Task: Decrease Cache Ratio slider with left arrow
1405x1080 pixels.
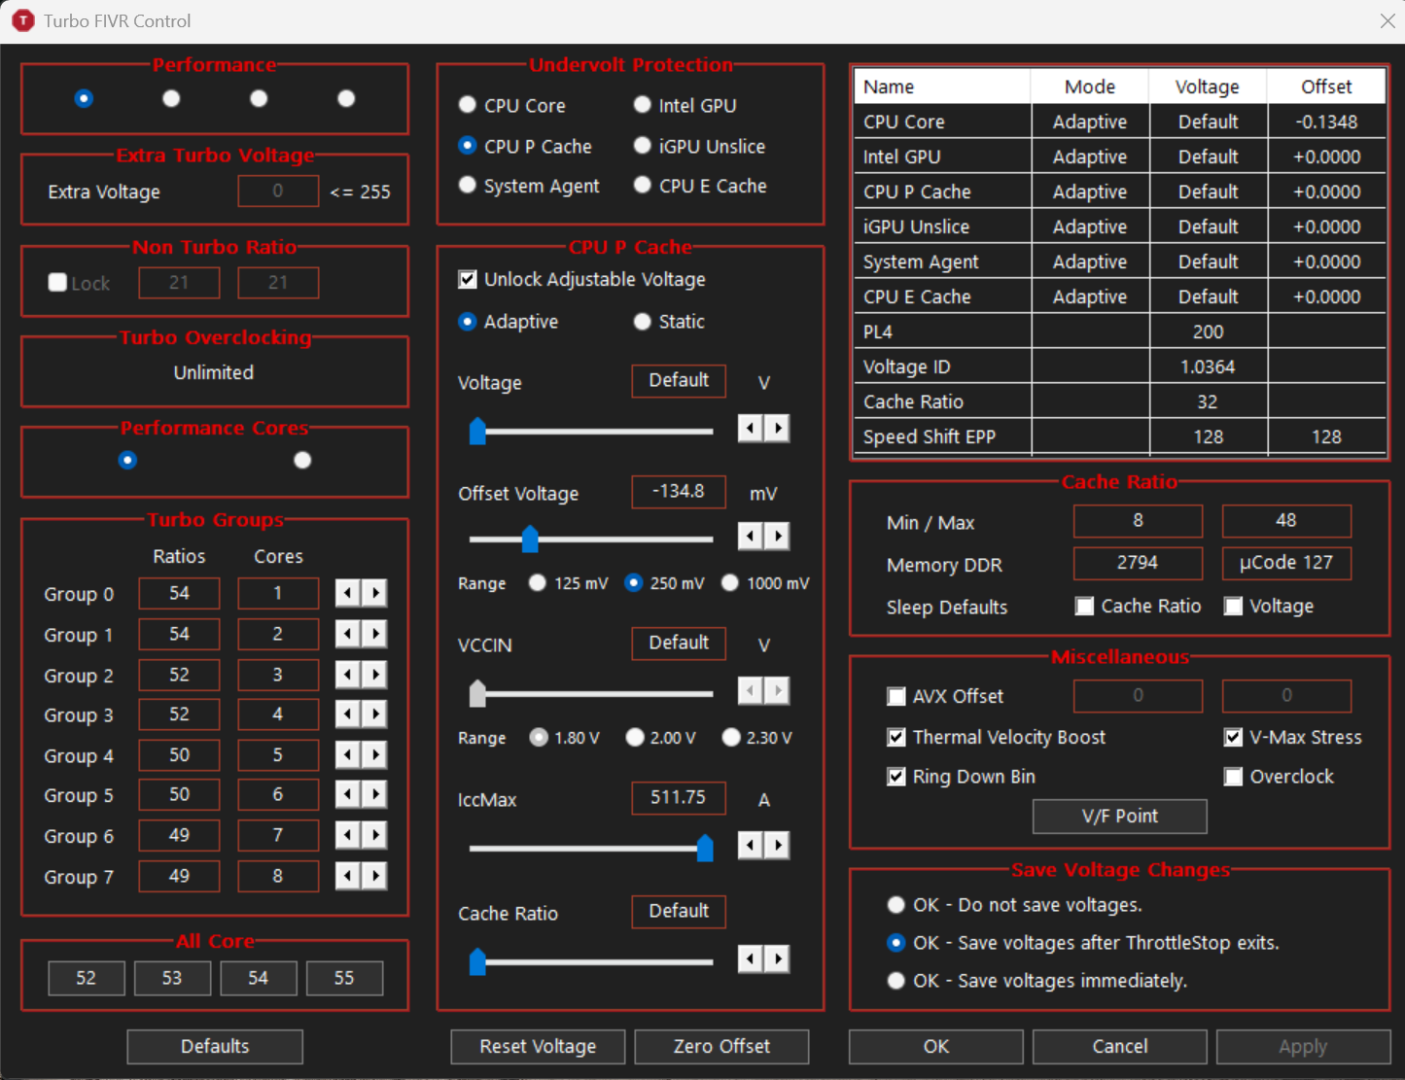Action: 750,960
